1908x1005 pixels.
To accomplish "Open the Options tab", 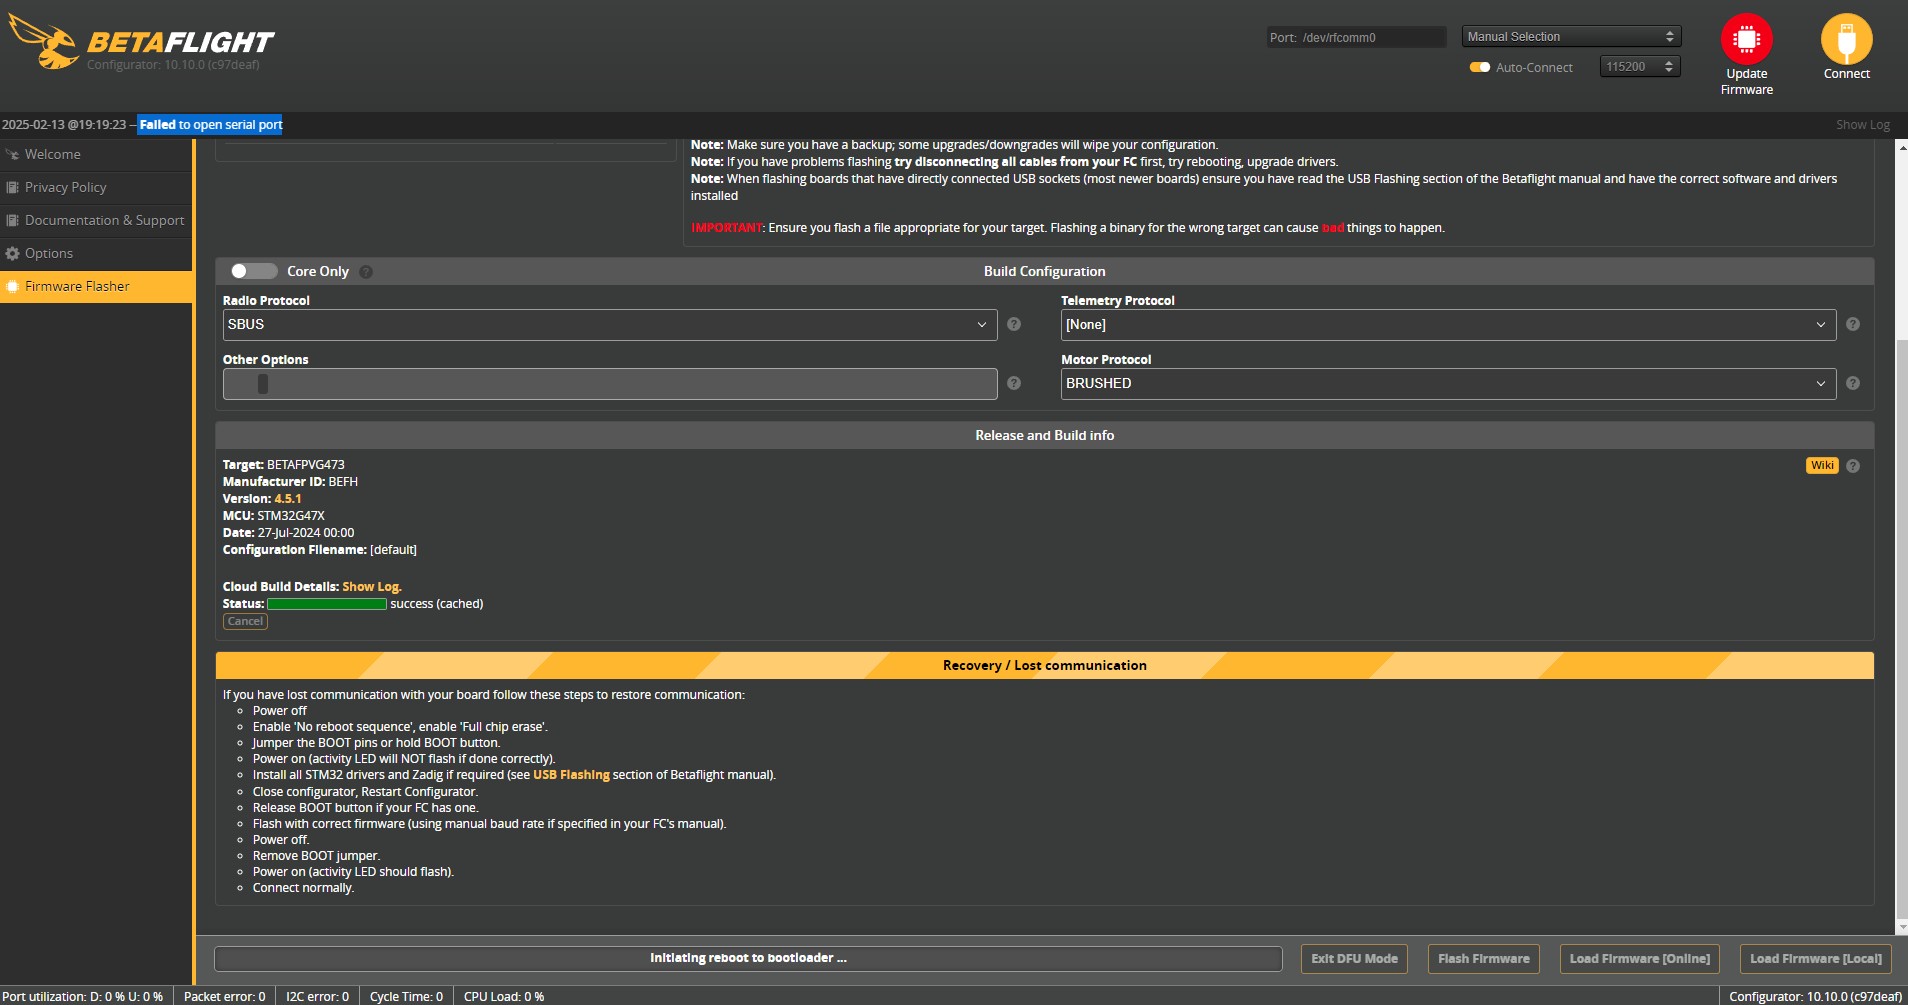I will point(96,254).
